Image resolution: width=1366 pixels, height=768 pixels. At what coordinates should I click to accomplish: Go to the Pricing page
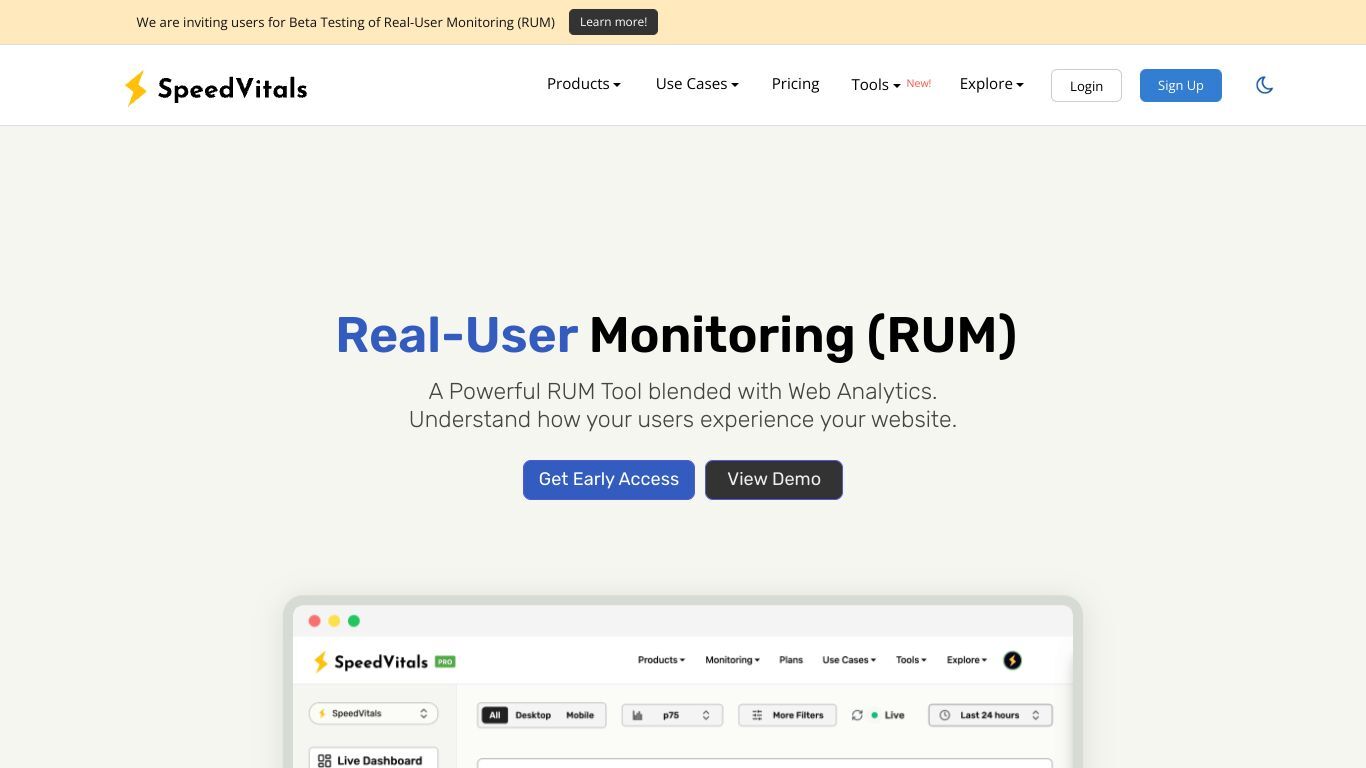tap(795, 84)
